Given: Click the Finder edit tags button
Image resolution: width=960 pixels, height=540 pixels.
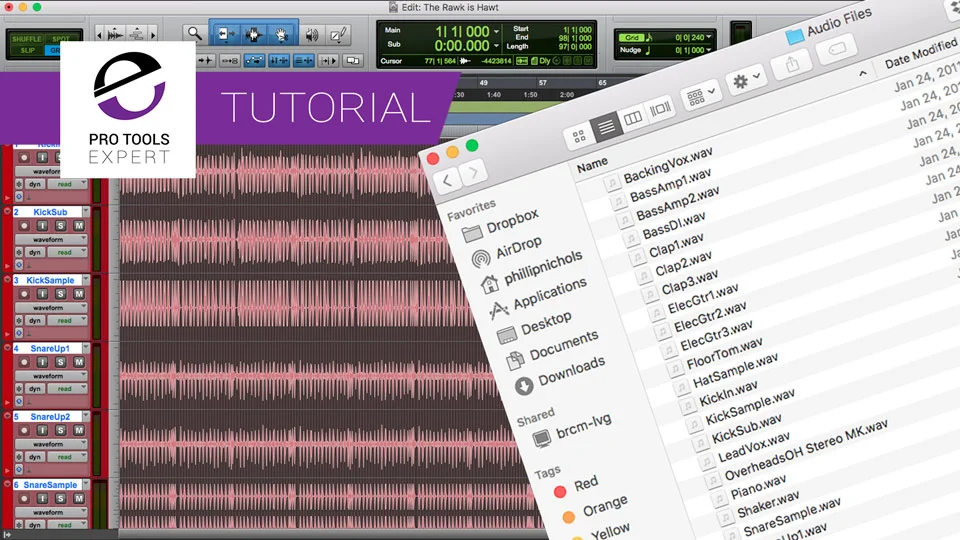Looking at the screenshot, I should (x=837, y=49).
